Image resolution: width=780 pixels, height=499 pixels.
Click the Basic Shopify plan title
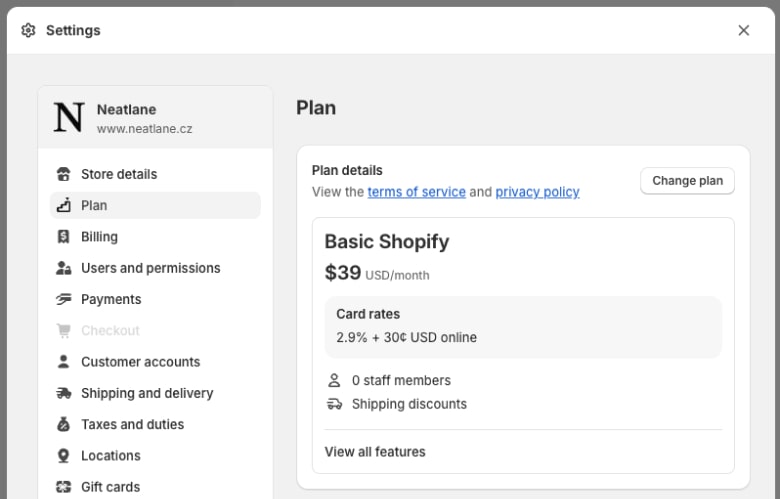(387, 242)
